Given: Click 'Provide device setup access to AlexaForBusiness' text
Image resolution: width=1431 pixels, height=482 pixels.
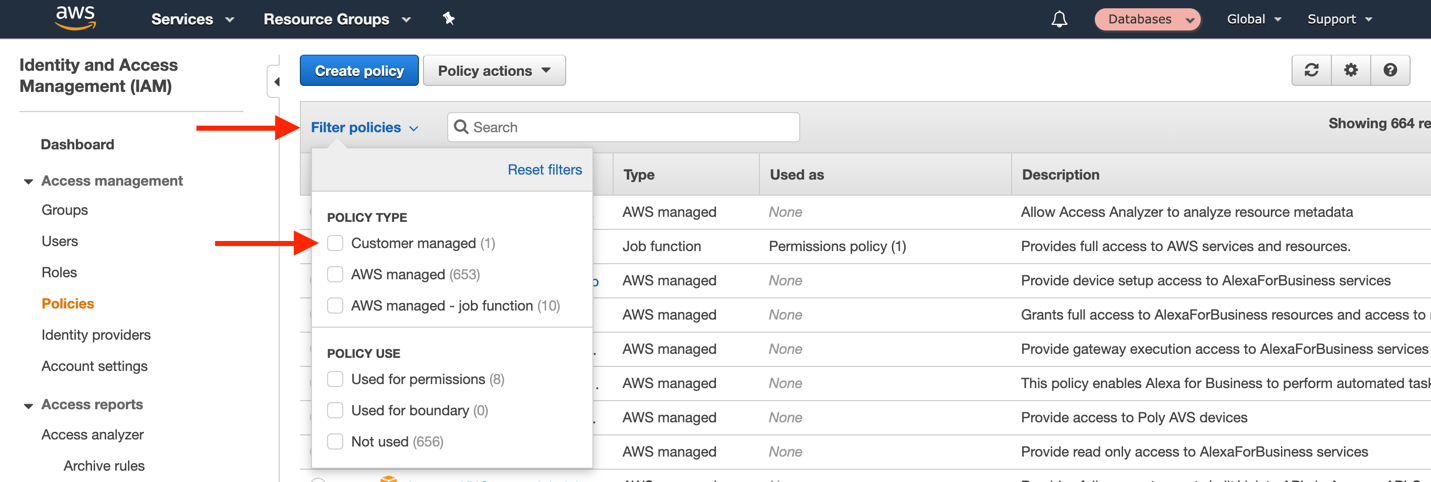Looking at the screenshot, I should [x=1206, y=280].
